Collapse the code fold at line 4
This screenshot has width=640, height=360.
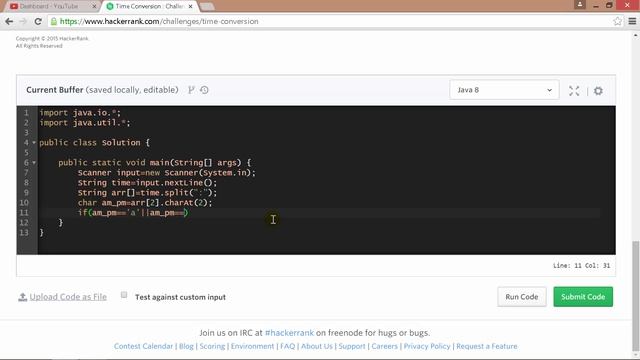point(34,142)
